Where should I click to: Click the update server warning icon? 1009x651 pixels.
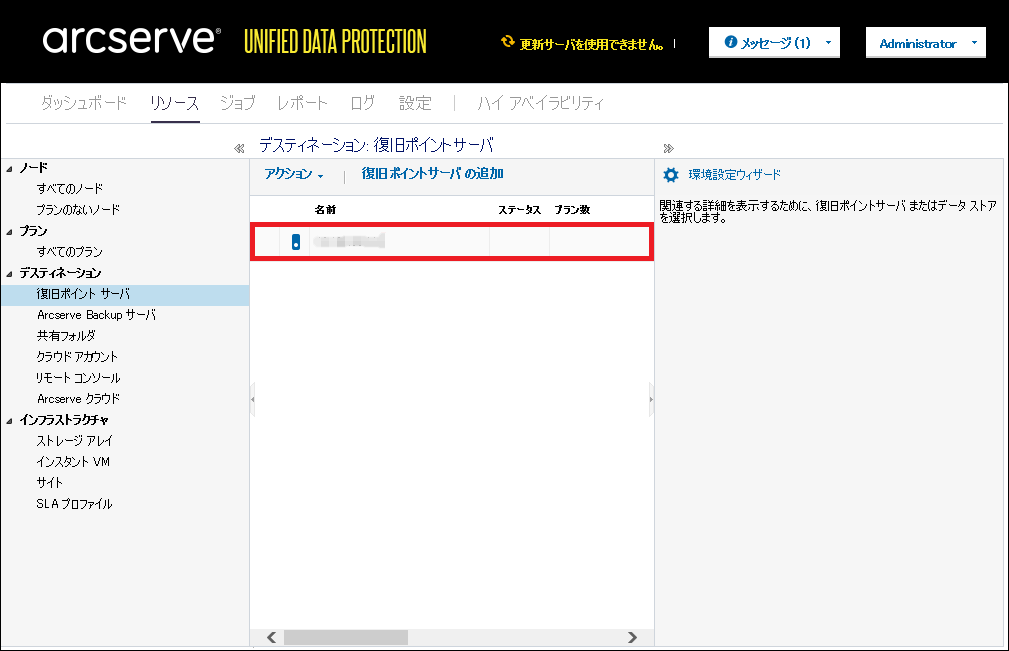pyautogui.click(x=508, y=42)
